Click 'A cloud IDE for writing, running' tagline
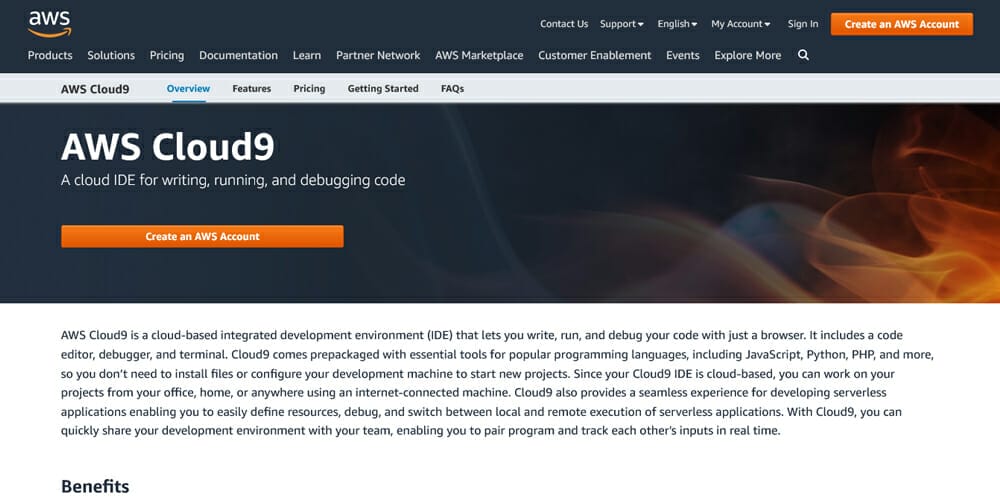The image size is (1000, 500). pos(233,180)
